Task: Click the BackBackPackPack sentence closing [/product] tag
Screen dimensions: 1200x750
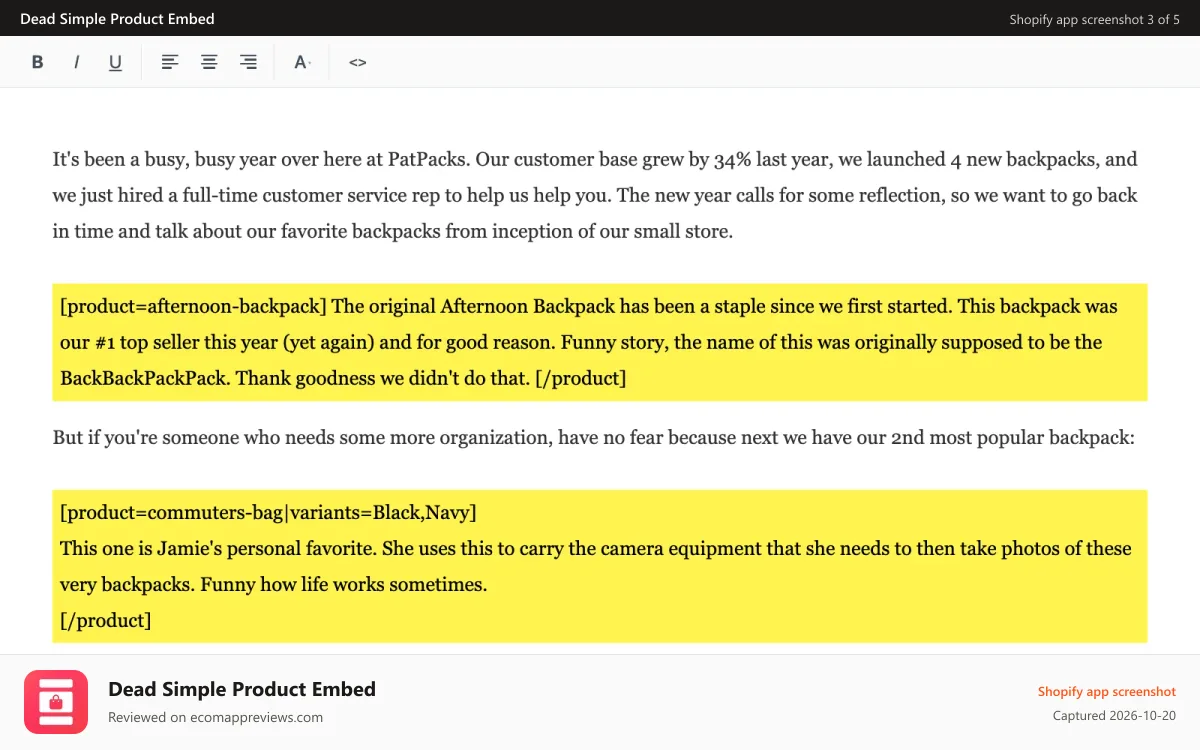Action: pos(581,378)
